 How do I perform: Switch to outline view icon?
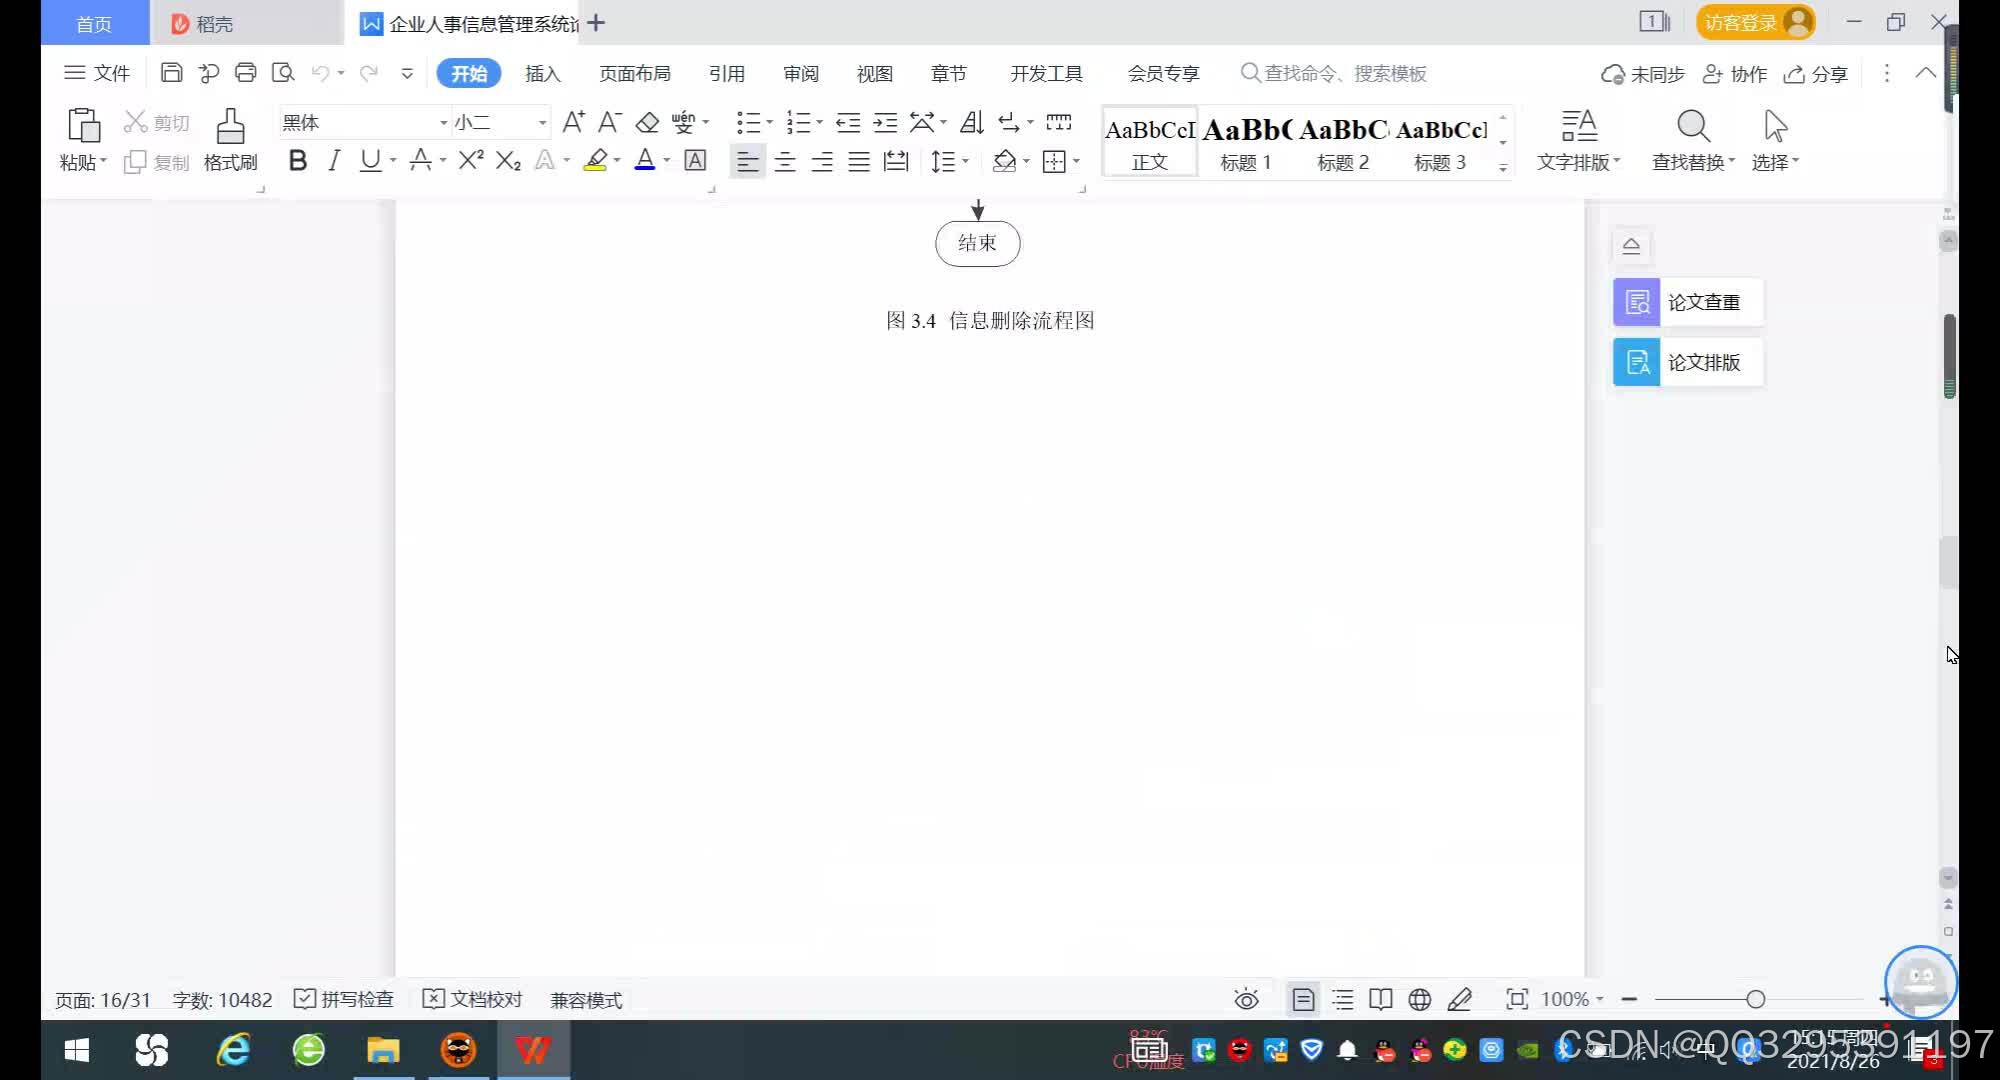pos(1343,999)
